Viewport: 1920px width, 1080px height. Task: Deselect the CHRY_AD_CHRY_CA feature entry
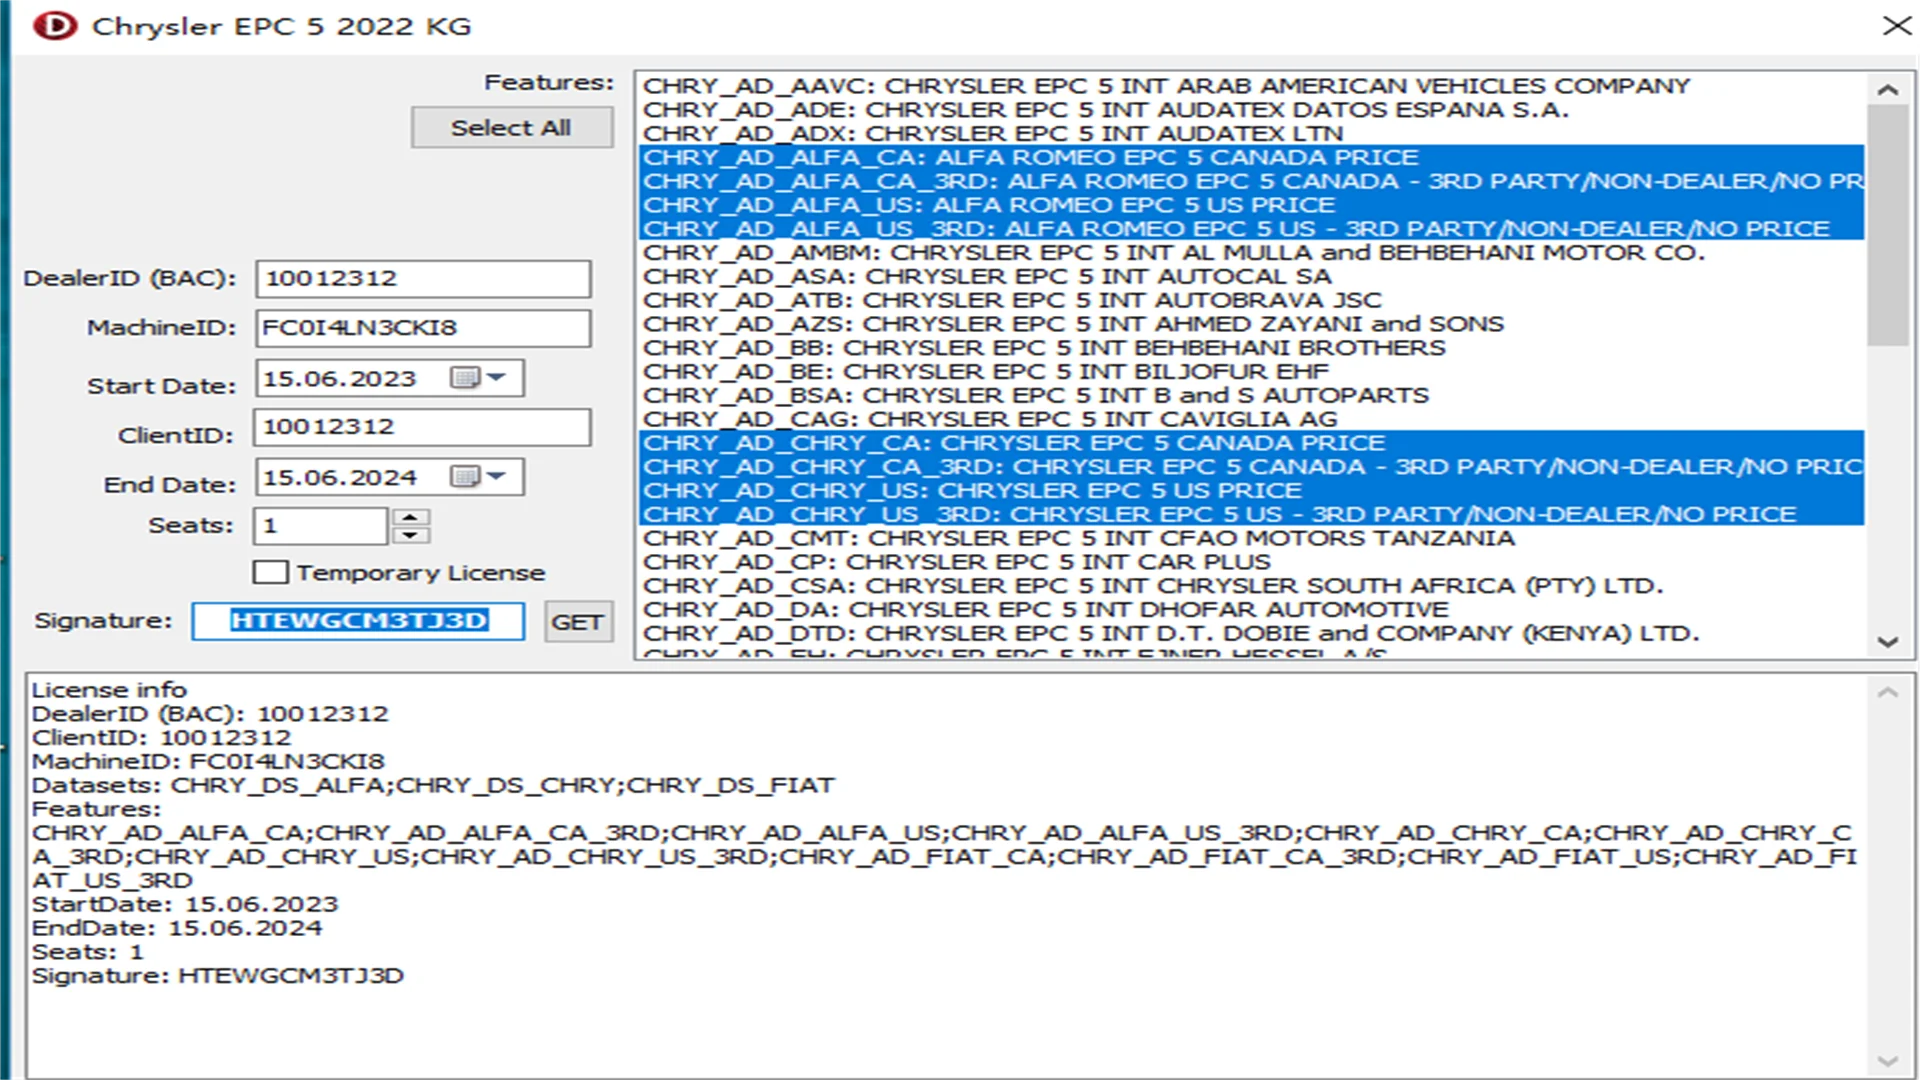coord(1013,442)
